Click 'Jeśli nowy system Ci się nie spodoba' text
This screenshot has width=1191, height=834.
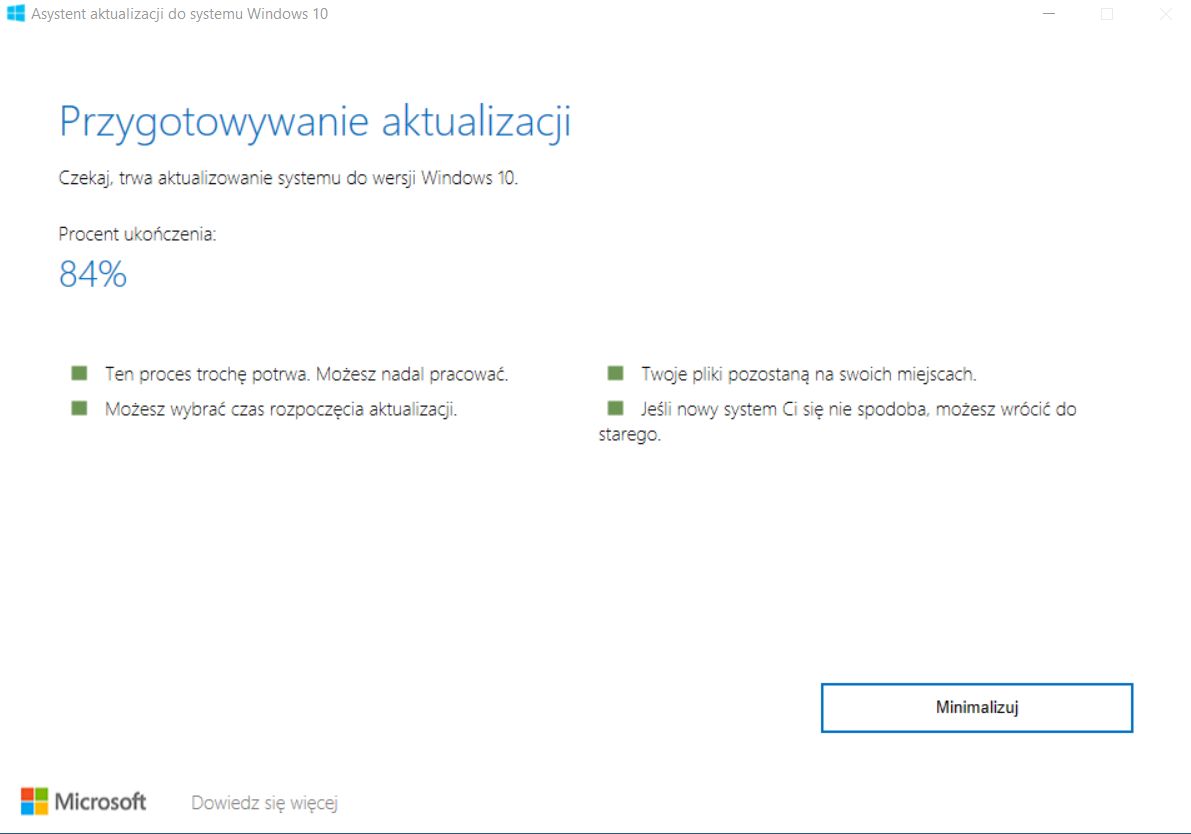(x=837, y=422)
